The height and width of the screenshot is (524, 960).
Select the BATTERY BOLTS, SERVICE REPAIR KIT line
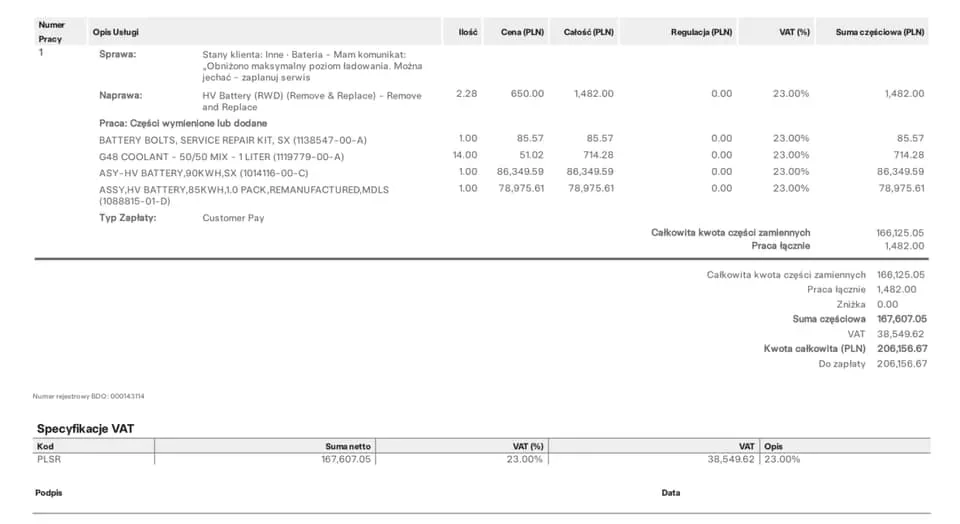[x=232, y=140]
